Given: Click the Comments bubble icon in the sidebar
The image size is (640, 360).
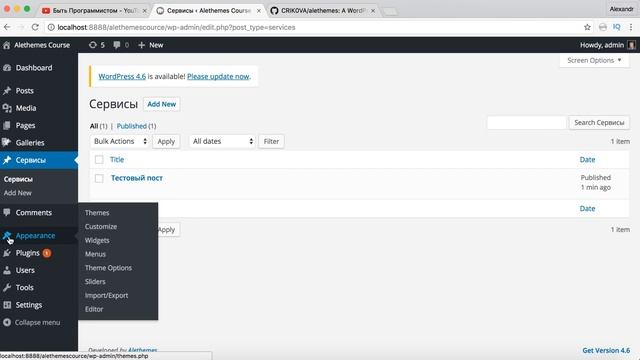Looking at the screenshot, I should (7, 212).
